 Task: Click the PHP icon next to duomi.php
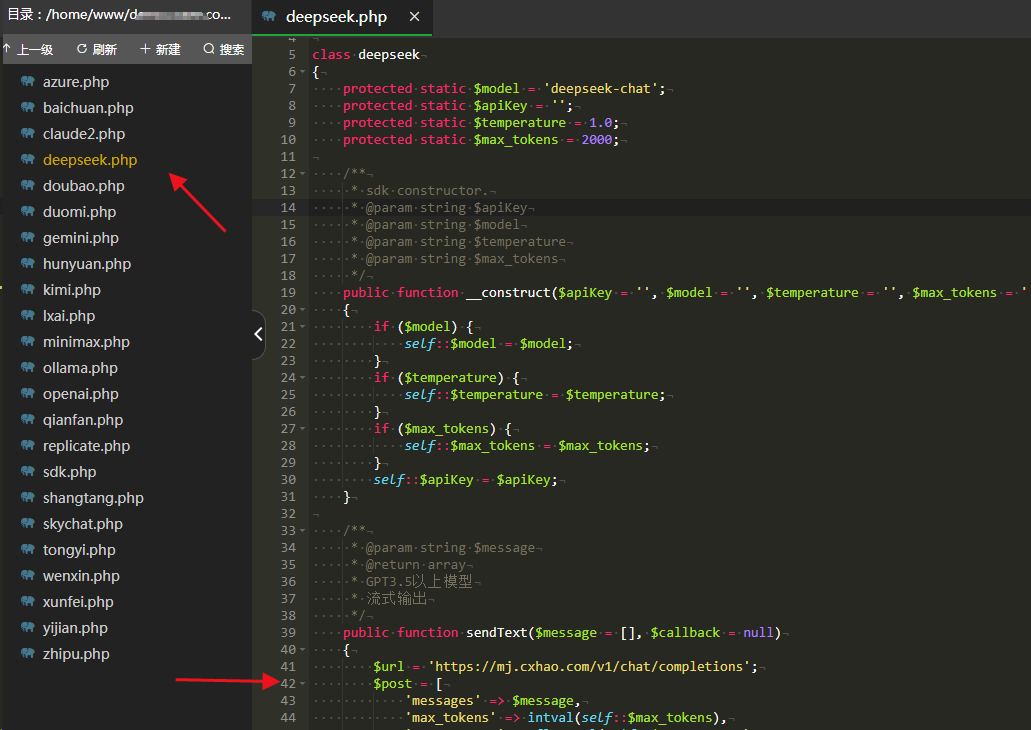[x=28, y=211]
